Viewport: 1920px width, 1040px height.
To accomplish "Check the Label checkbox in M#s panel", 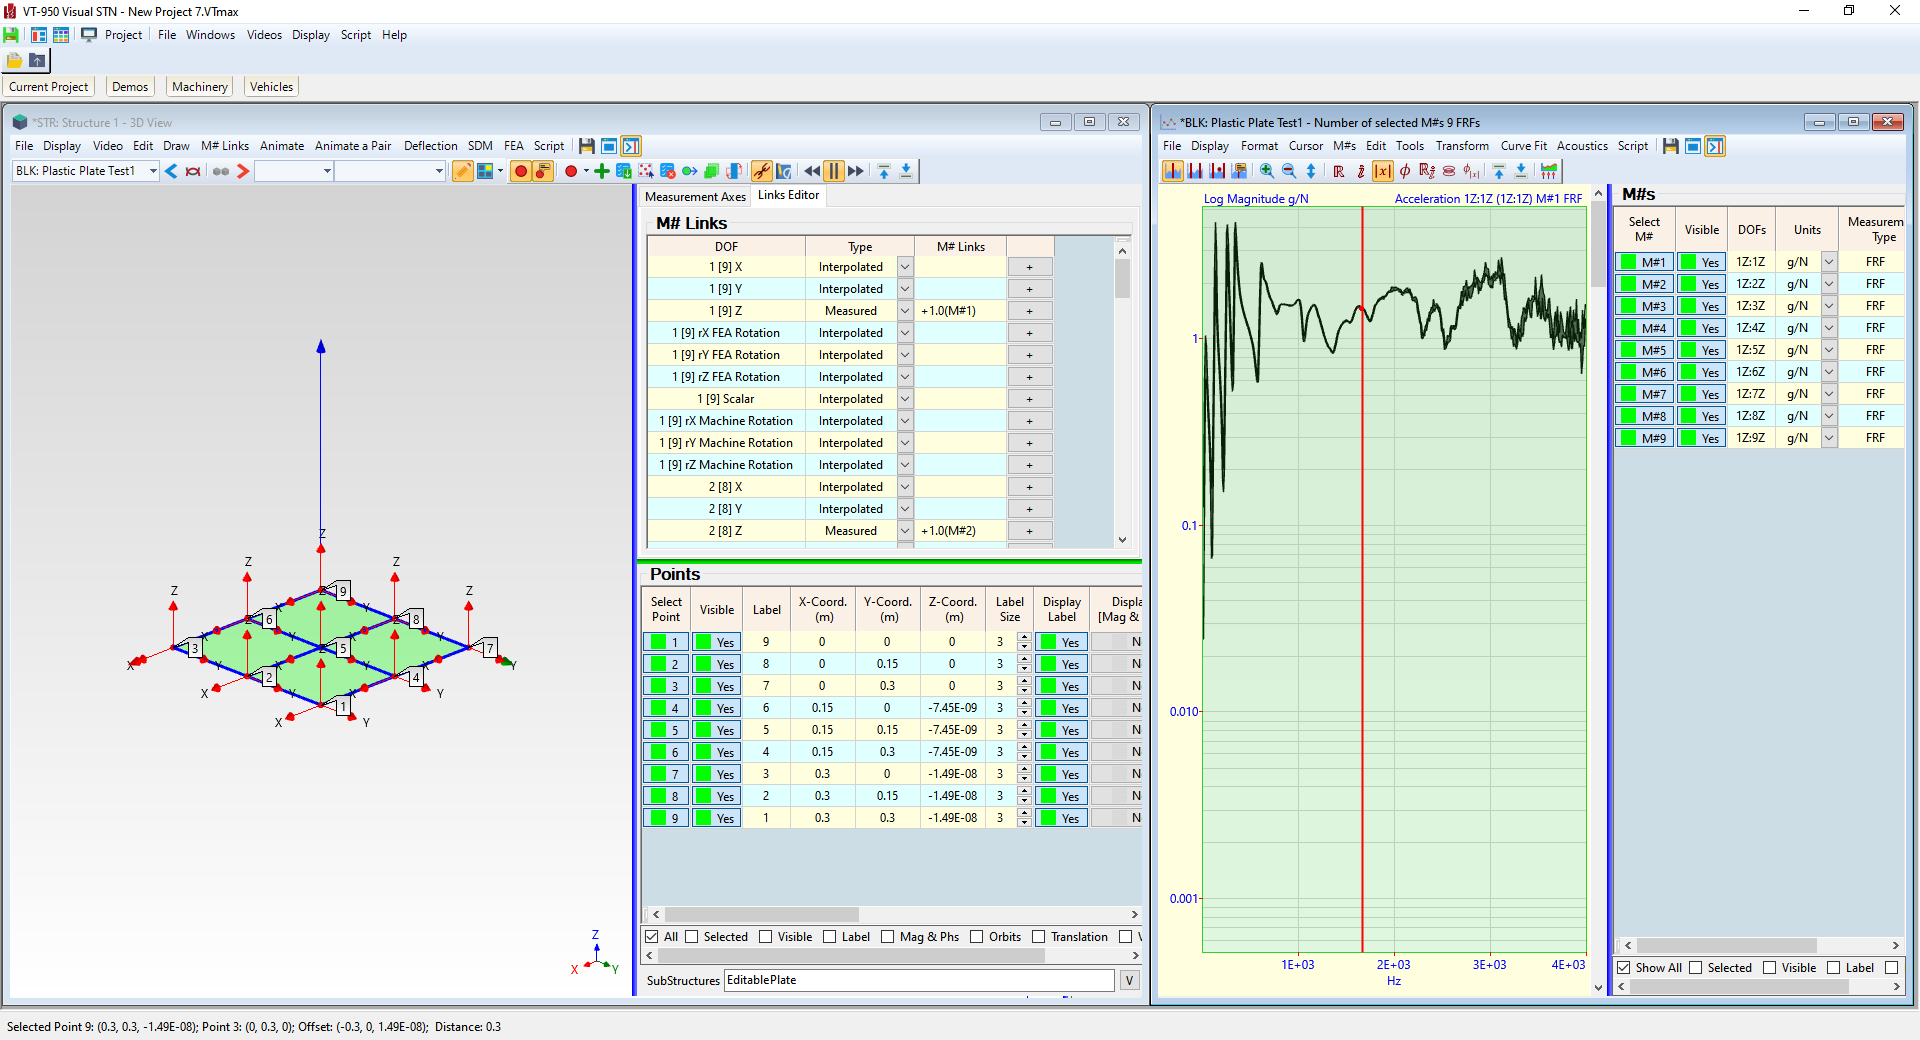I will click(1834, 968).
